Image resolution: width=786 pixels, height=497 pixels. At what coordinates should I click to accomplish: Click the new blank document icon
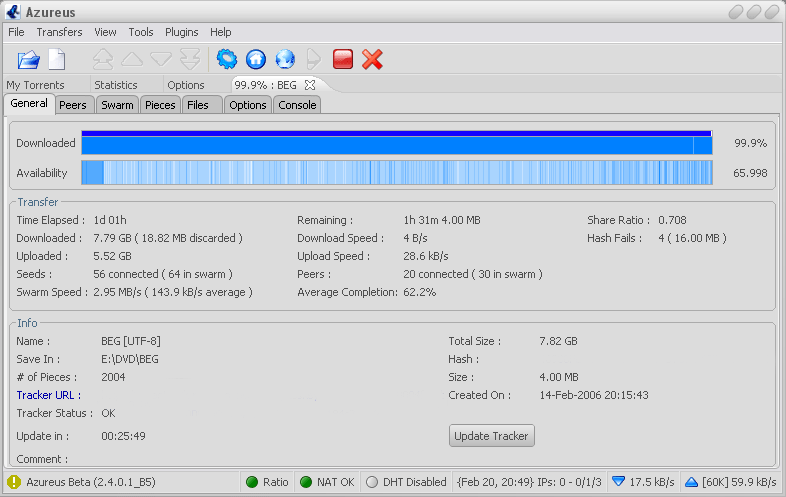(57, 59)
